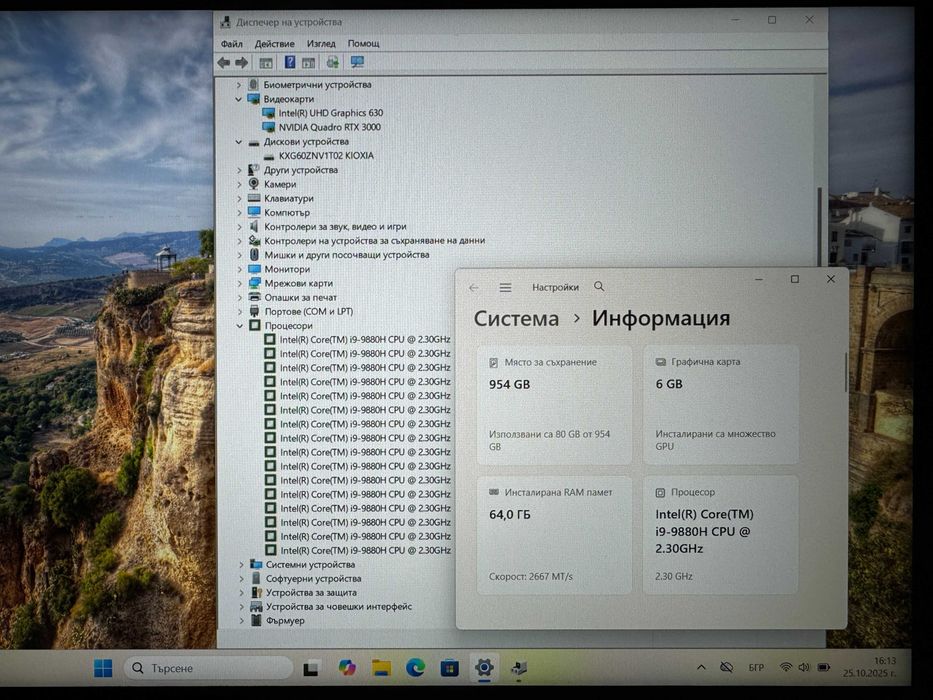
Task: Click the Back arrow in Device Manager toolbar
Action: click(x=224, y=62)
